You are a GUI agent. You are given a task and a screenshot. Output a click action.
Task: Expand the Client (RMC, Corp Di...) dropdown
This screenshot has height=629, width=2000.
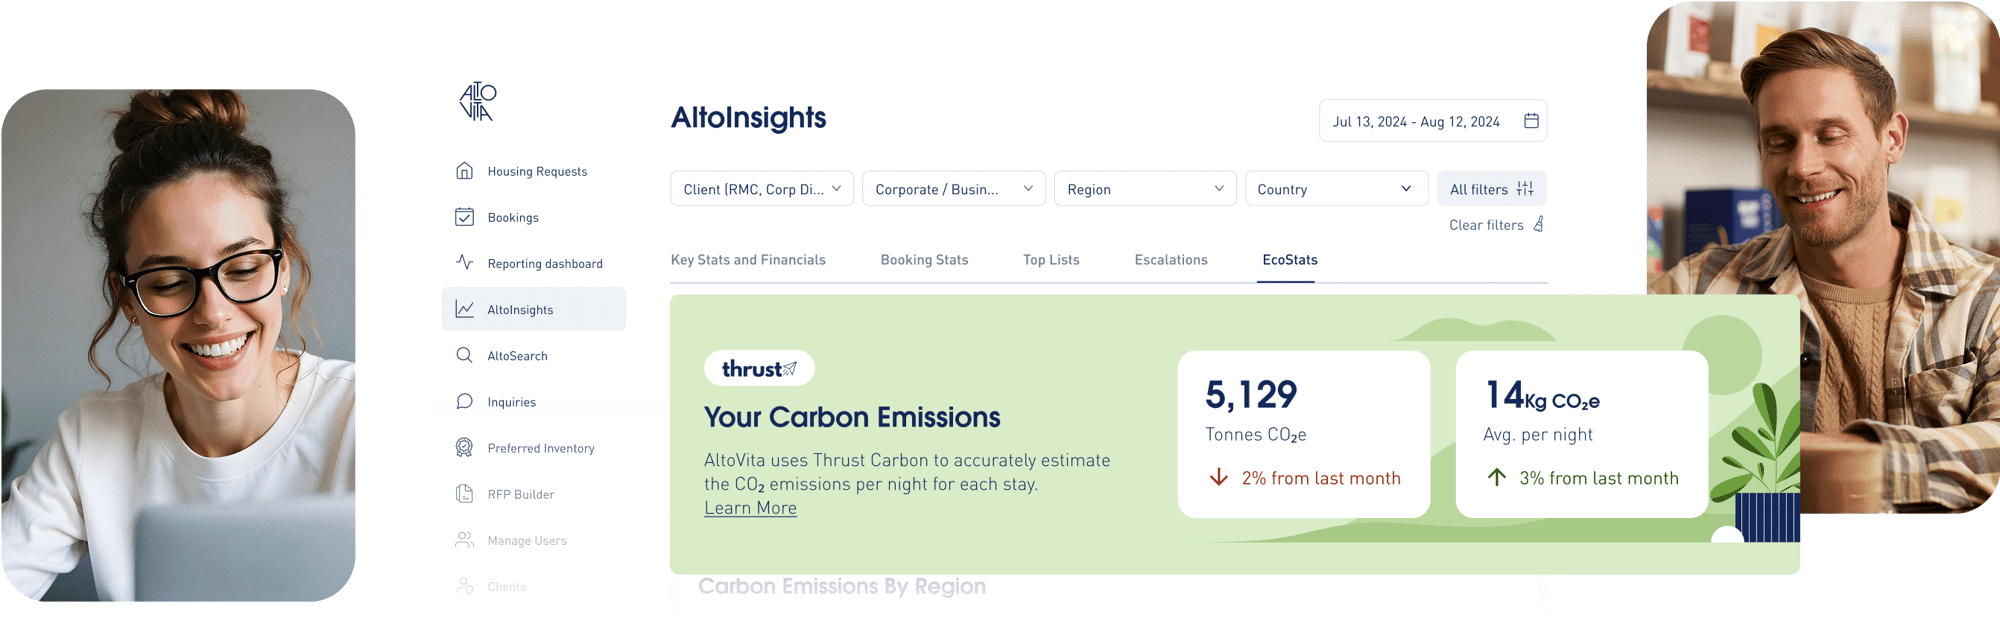point(762,189)
